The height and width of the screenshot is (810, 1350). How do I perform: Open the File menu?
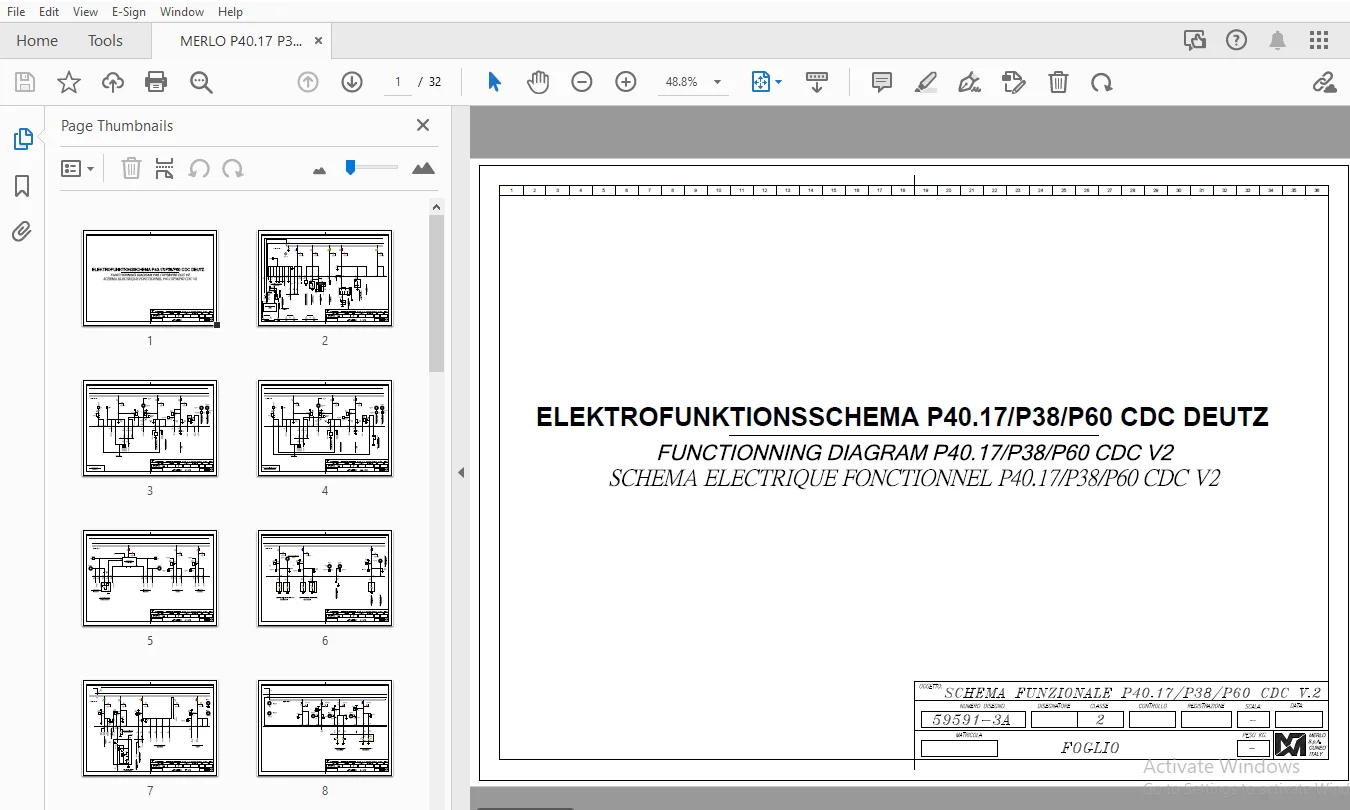(16, 12)
